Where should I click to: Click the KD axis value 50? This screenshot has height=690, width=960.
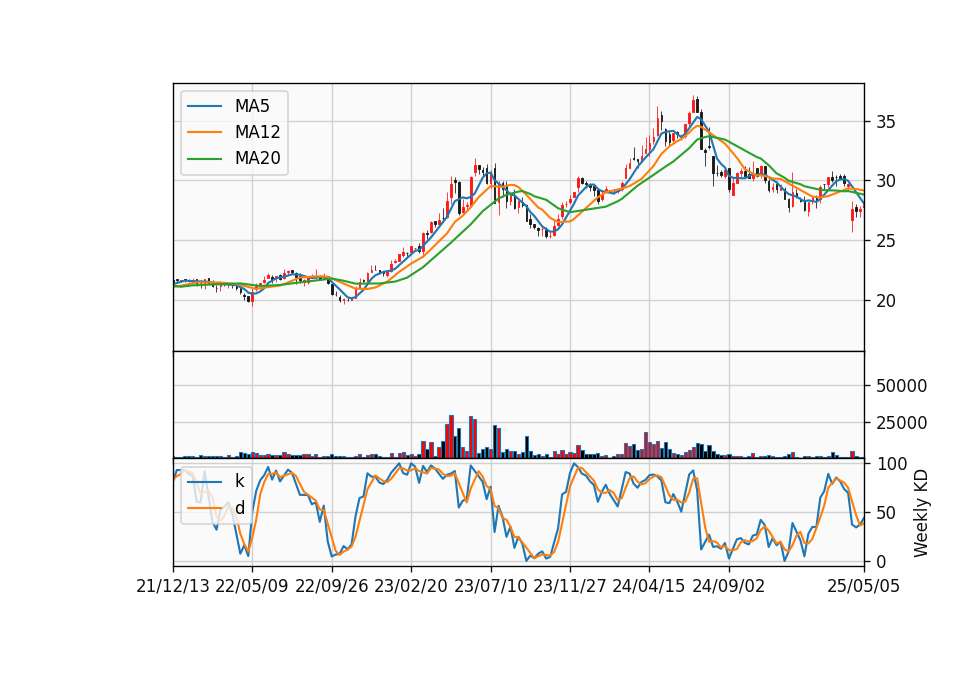(x=886, y=513)
